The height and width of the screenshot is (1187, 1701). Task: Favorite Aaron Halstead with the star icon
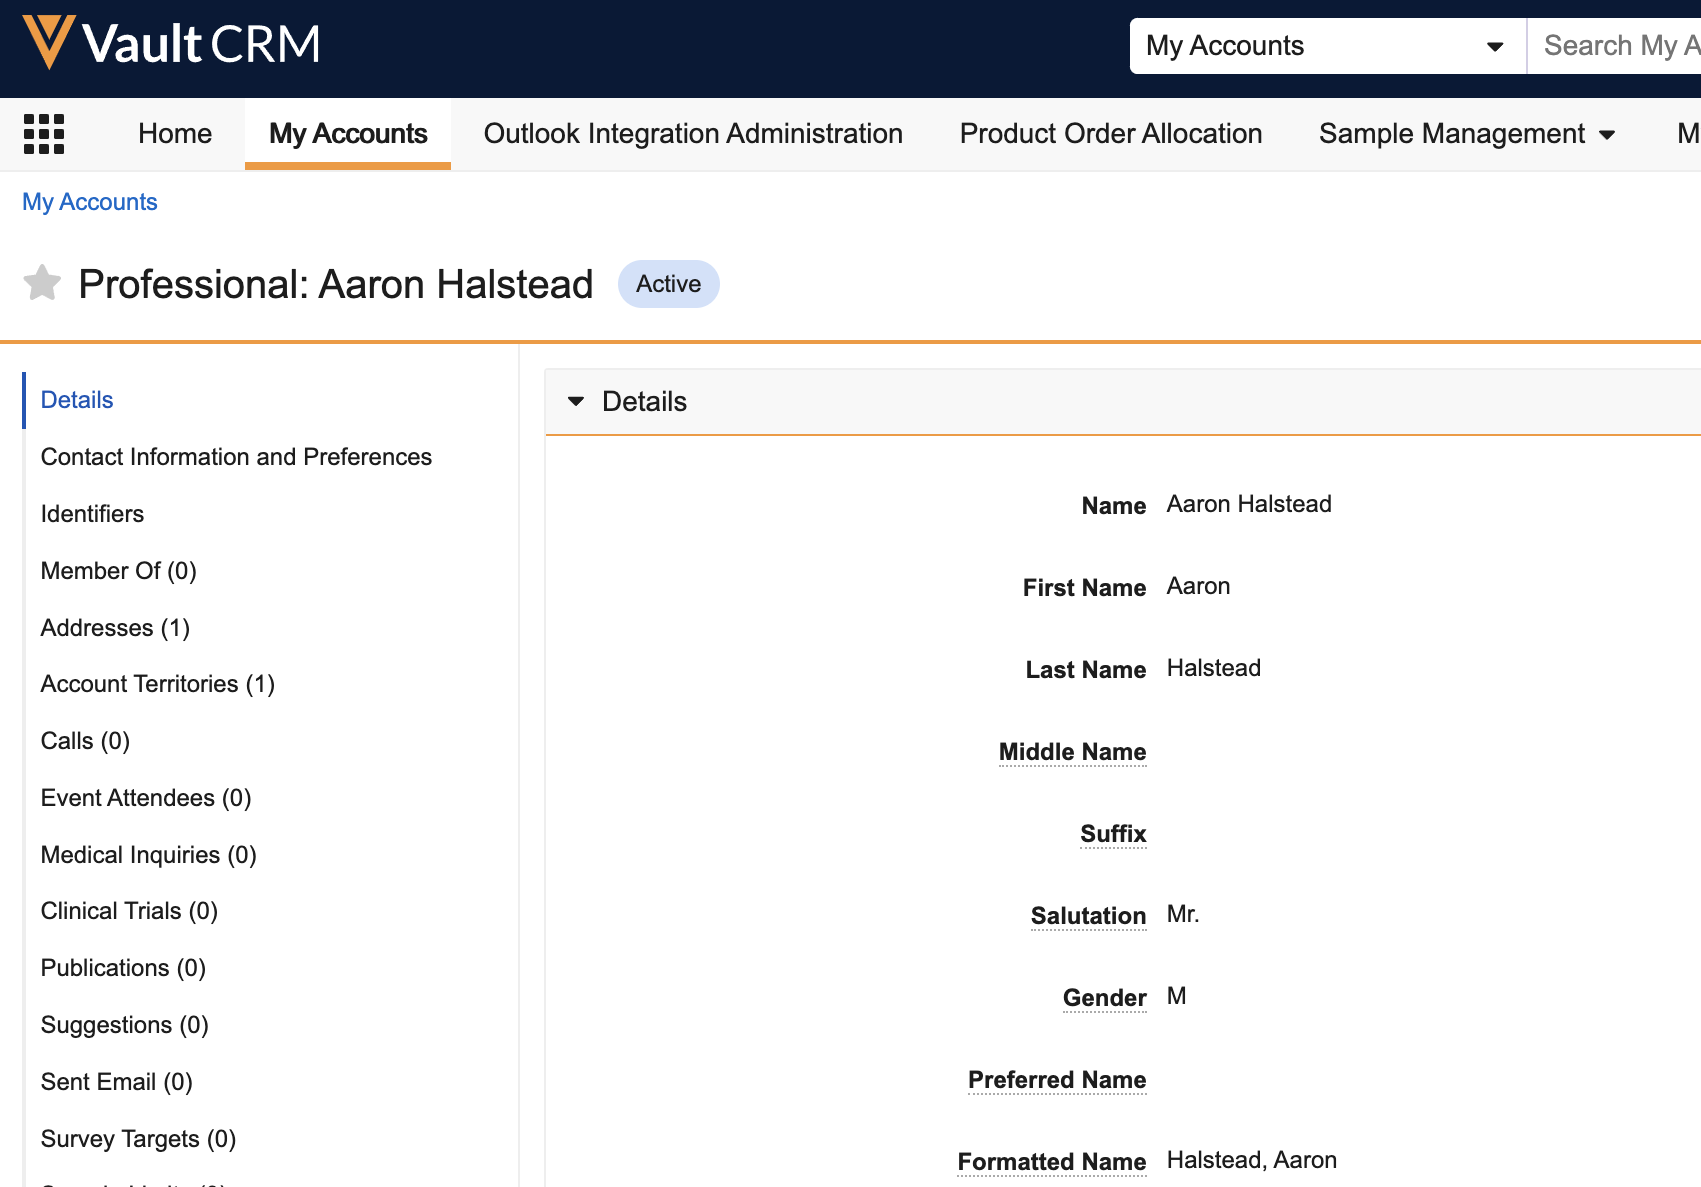[x=42, y=284]
